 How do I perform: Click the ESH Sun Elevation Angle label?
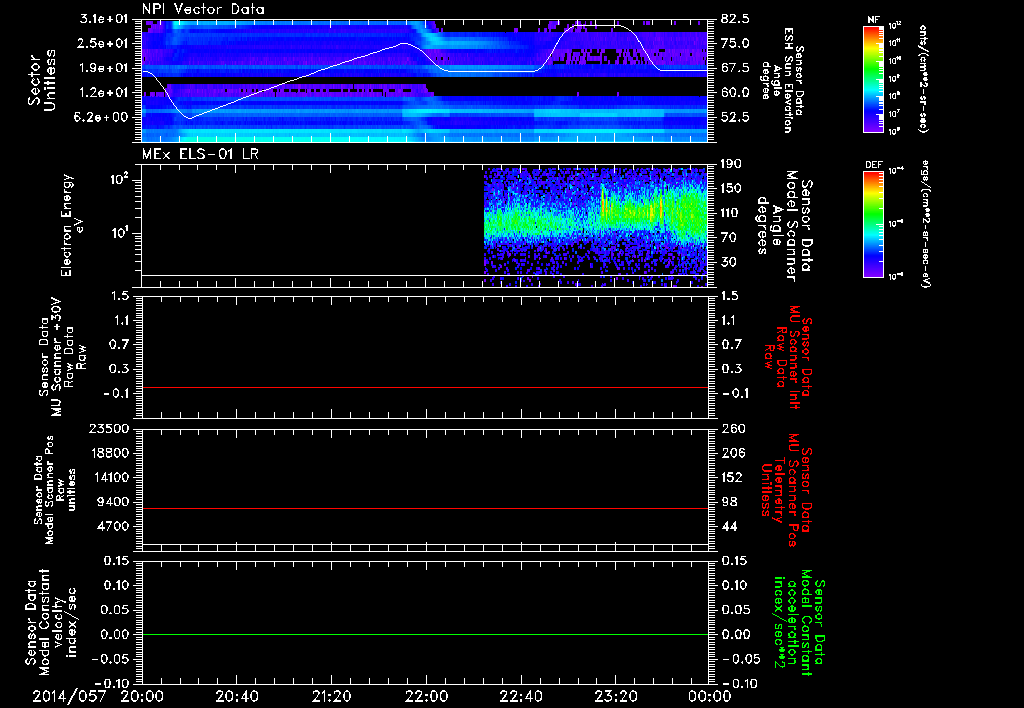789,78
